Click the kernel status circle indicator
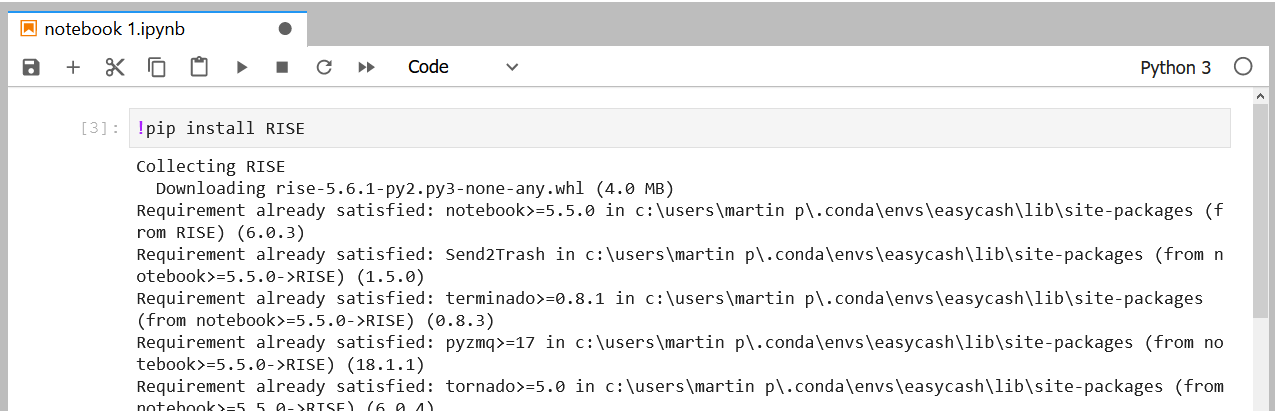This screenshot has height=411, width=1275. (x=1243, y=67)
